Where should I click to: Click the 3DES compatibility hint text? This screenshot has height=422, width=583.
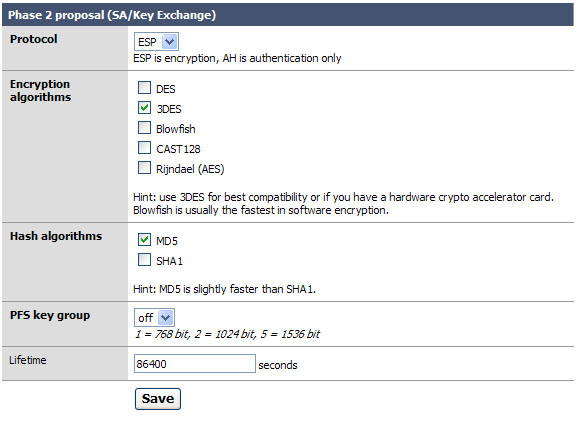pos(343,204)
